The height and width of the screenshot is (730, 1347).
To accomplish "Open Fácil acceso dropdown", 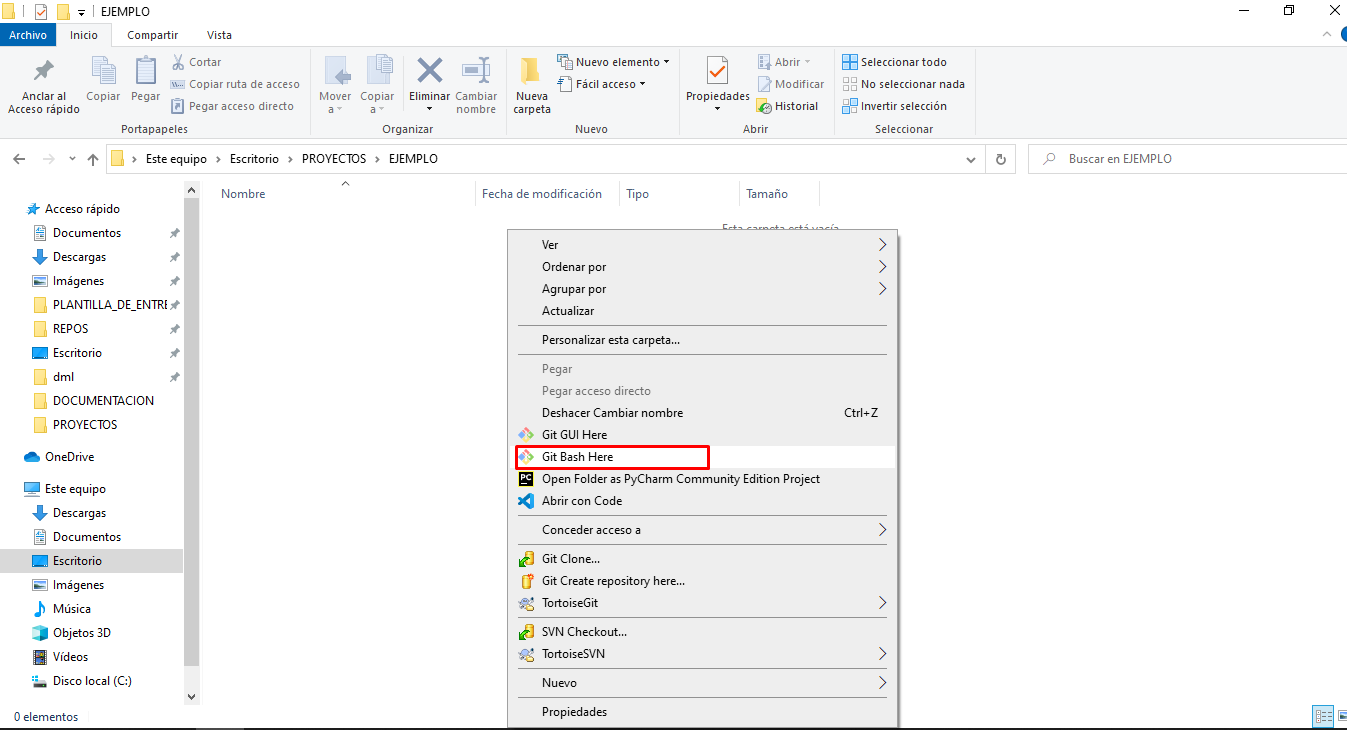I will click(x=601, y=84).
